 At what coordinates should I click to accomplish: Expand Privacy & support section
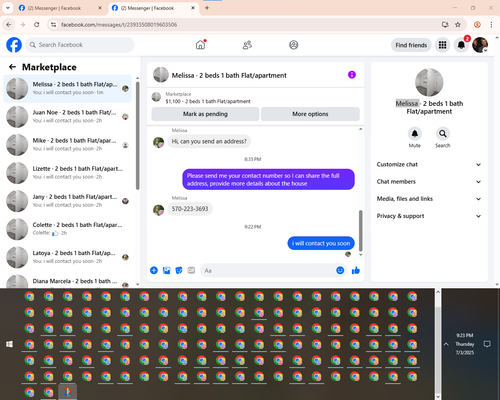point(429,216)
